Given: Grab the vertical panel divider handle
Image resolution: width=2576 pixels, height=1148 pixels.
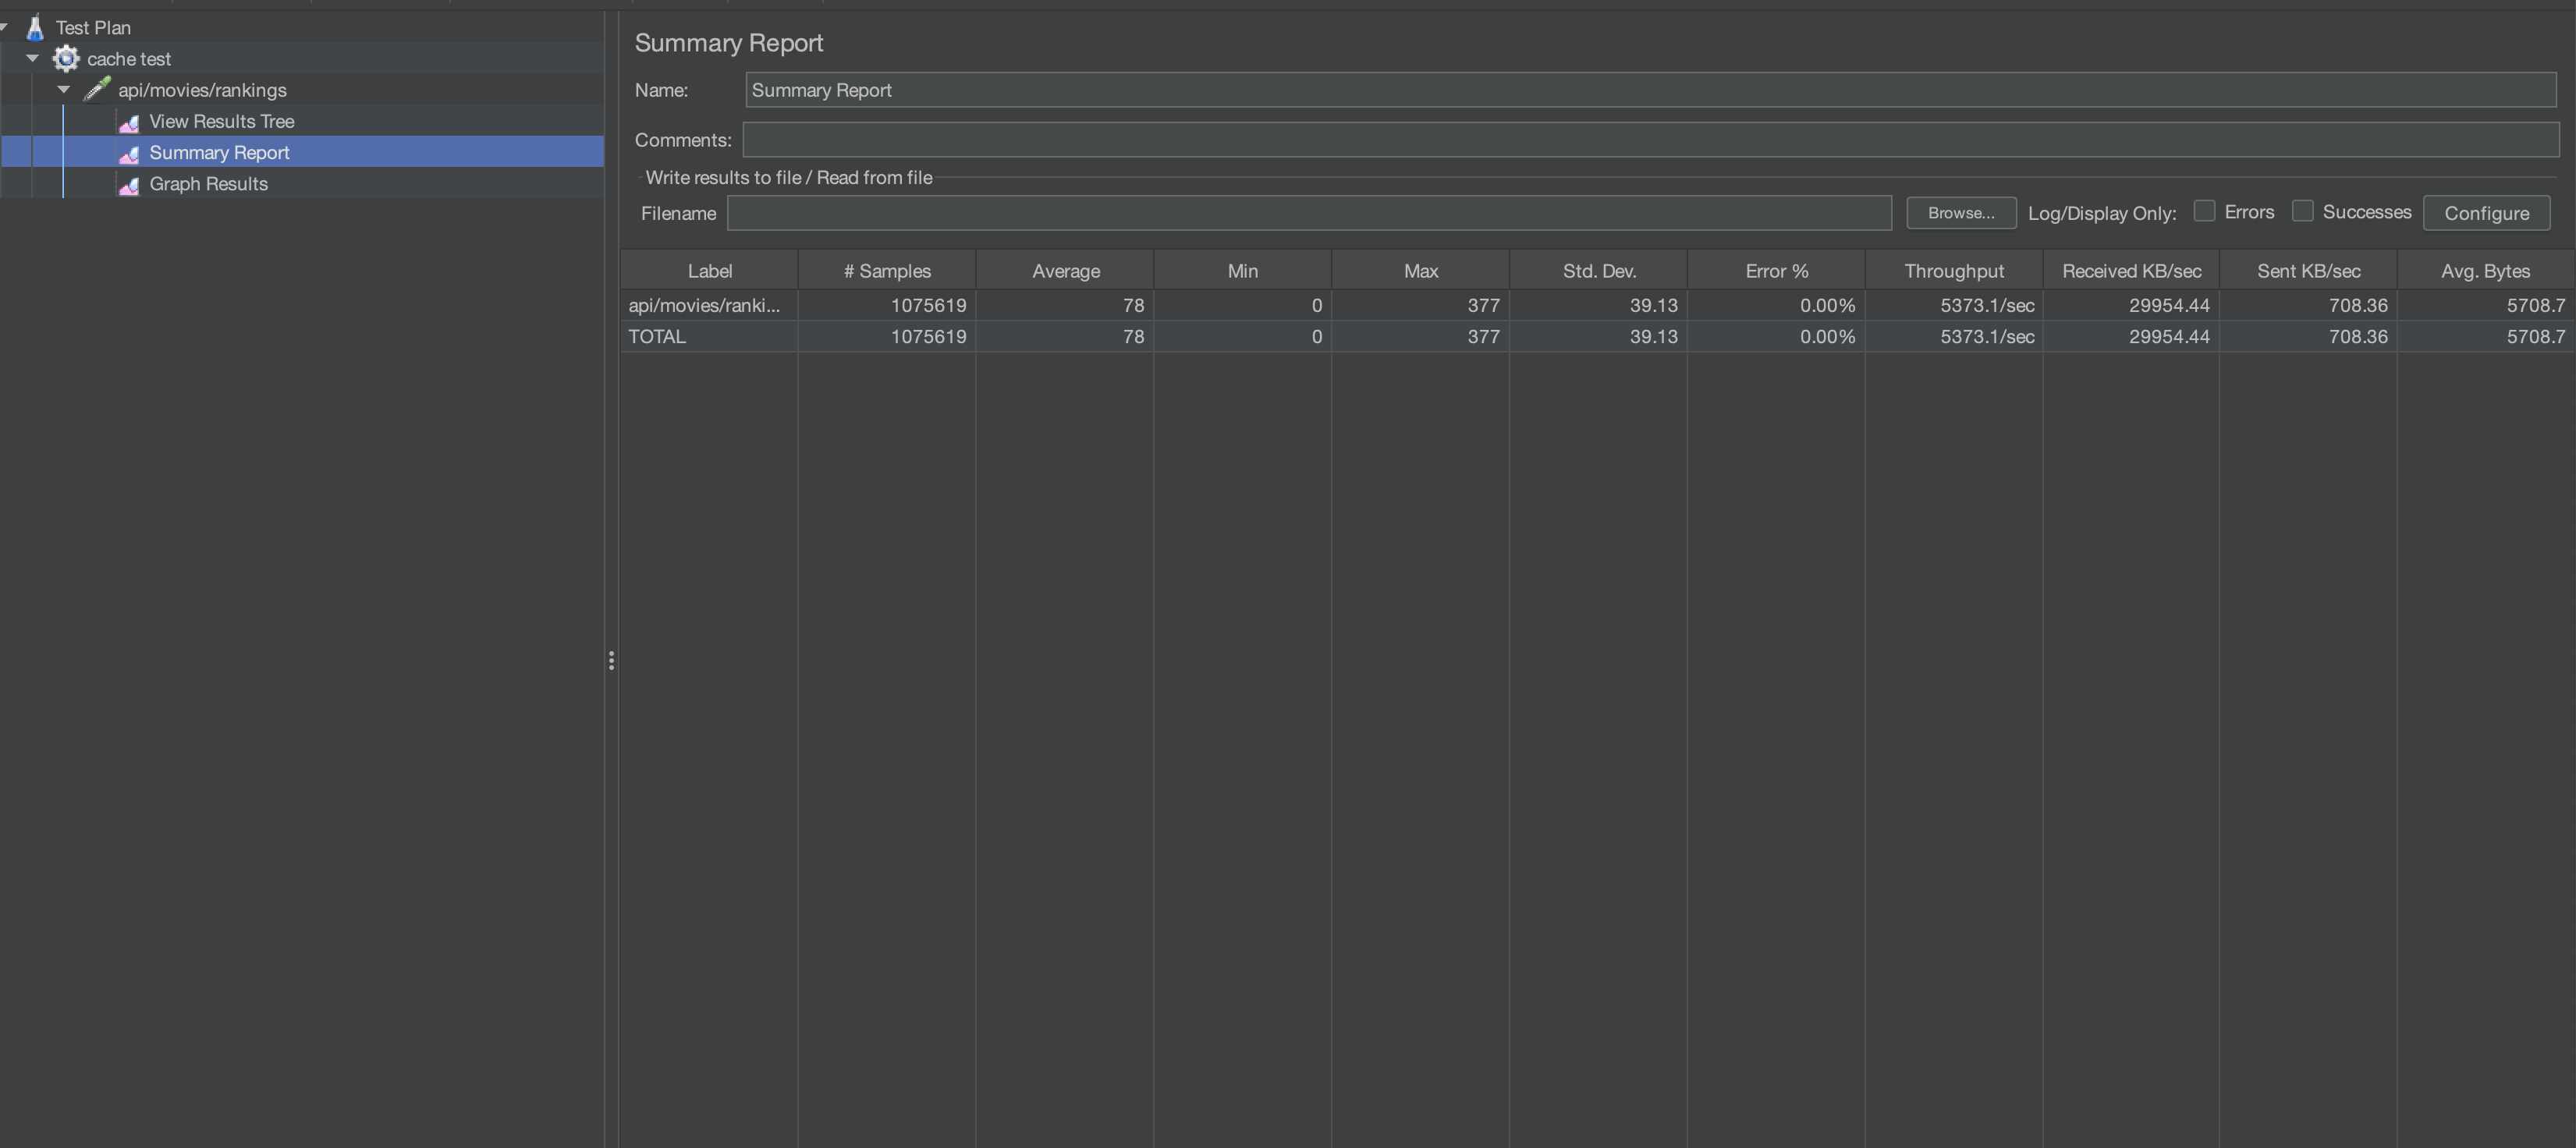Looking at the screenshot, I should click(611, 660).
